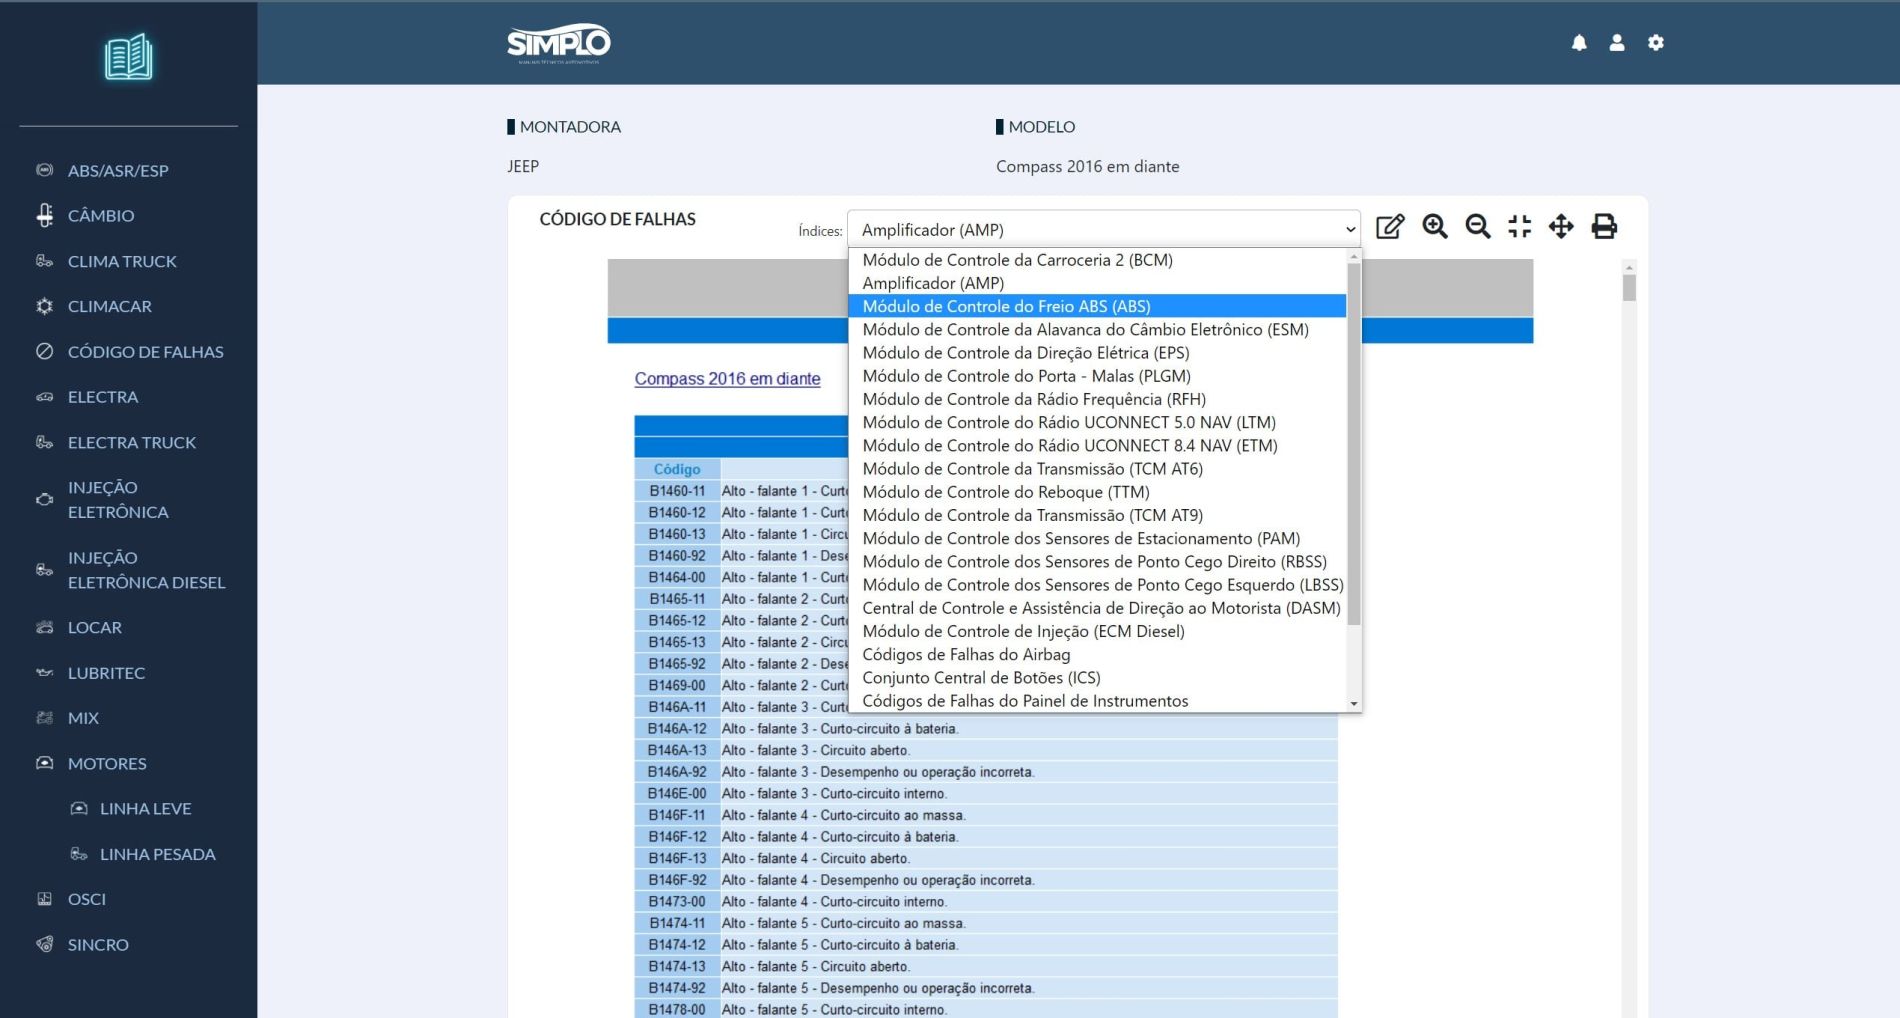Open the user profile icon
This screenshot has width=1900, height=1018.
(1617, 43)
